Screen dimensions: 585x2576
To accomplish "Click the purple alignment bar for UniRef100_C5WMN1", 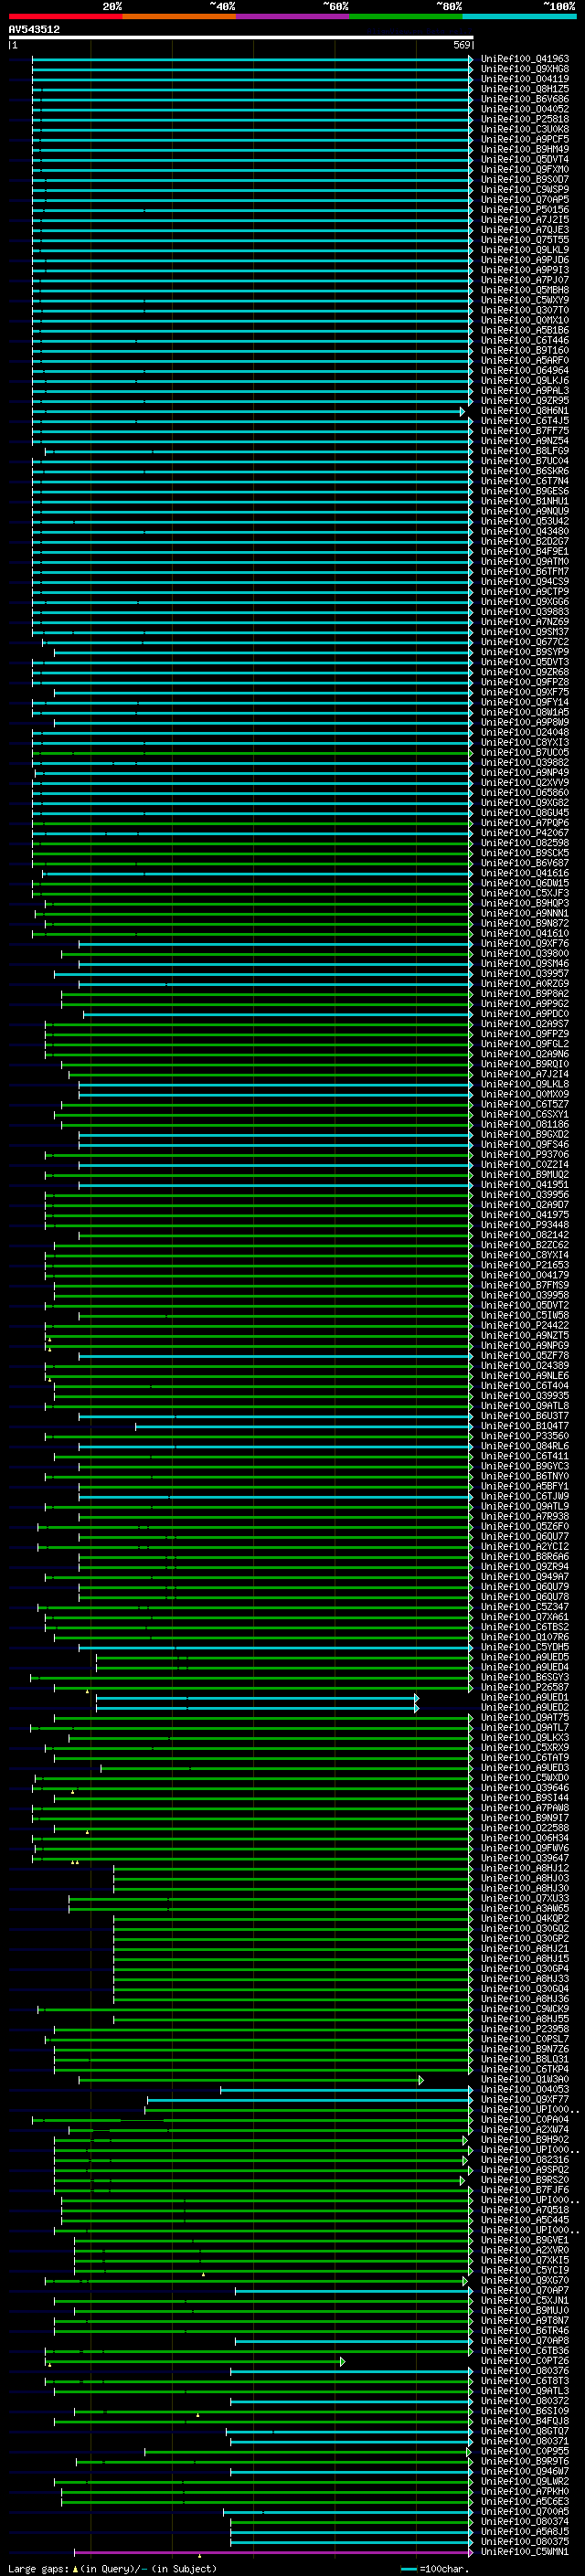I will (x=274, y=2551).
